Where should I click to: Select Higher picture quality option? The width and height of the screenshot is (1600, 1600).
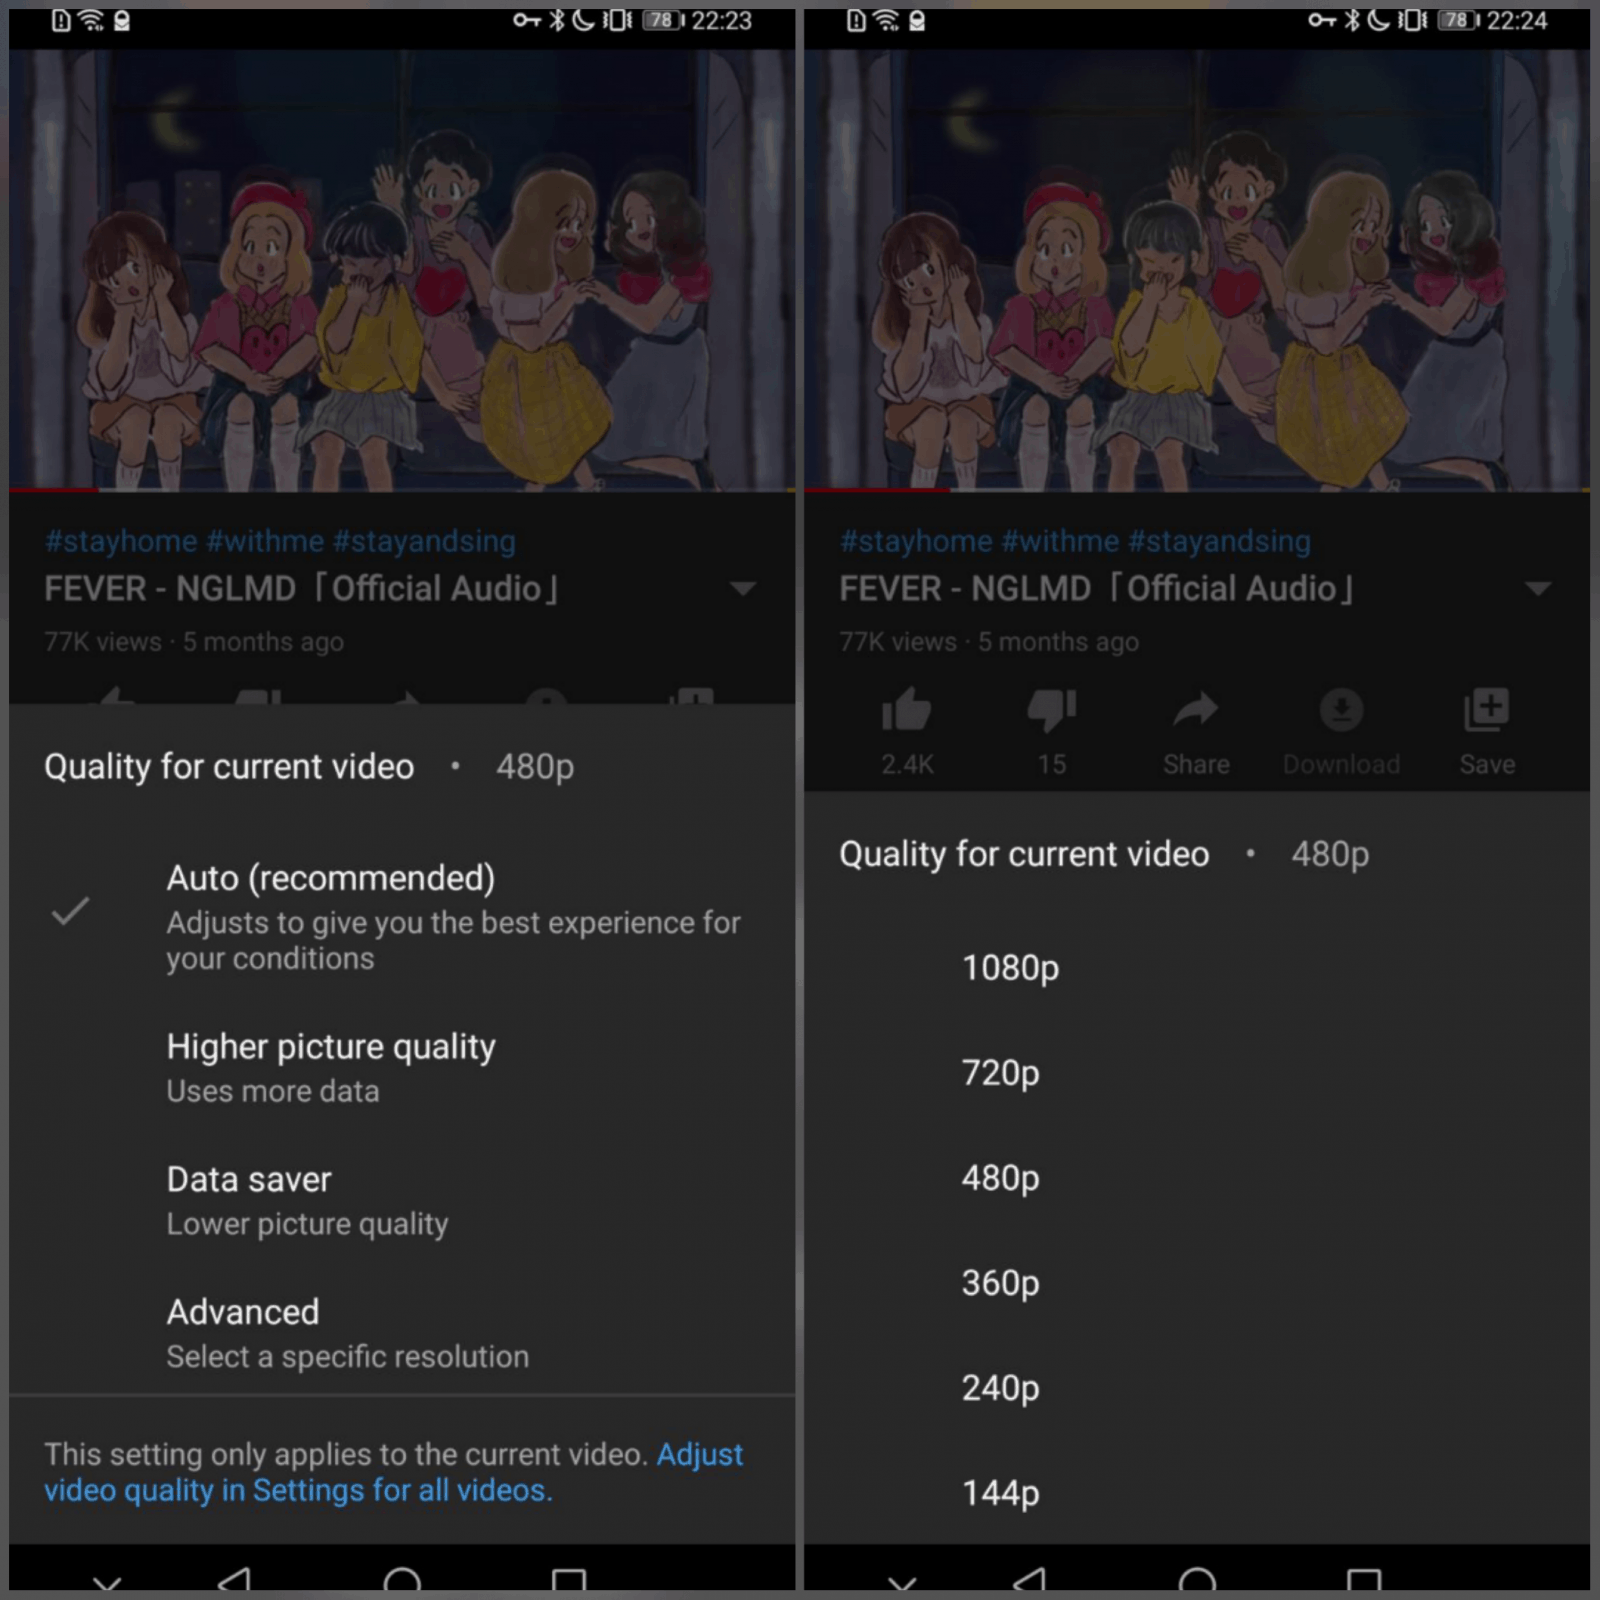tap(402, 1067)
